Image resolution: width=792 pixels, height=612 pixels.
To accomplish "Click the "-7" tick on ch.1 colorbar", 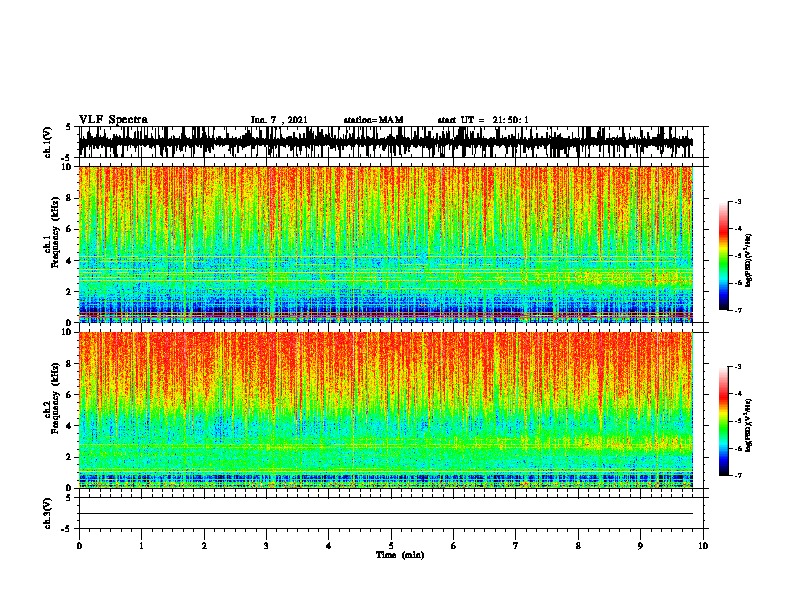I will point(738,310).
